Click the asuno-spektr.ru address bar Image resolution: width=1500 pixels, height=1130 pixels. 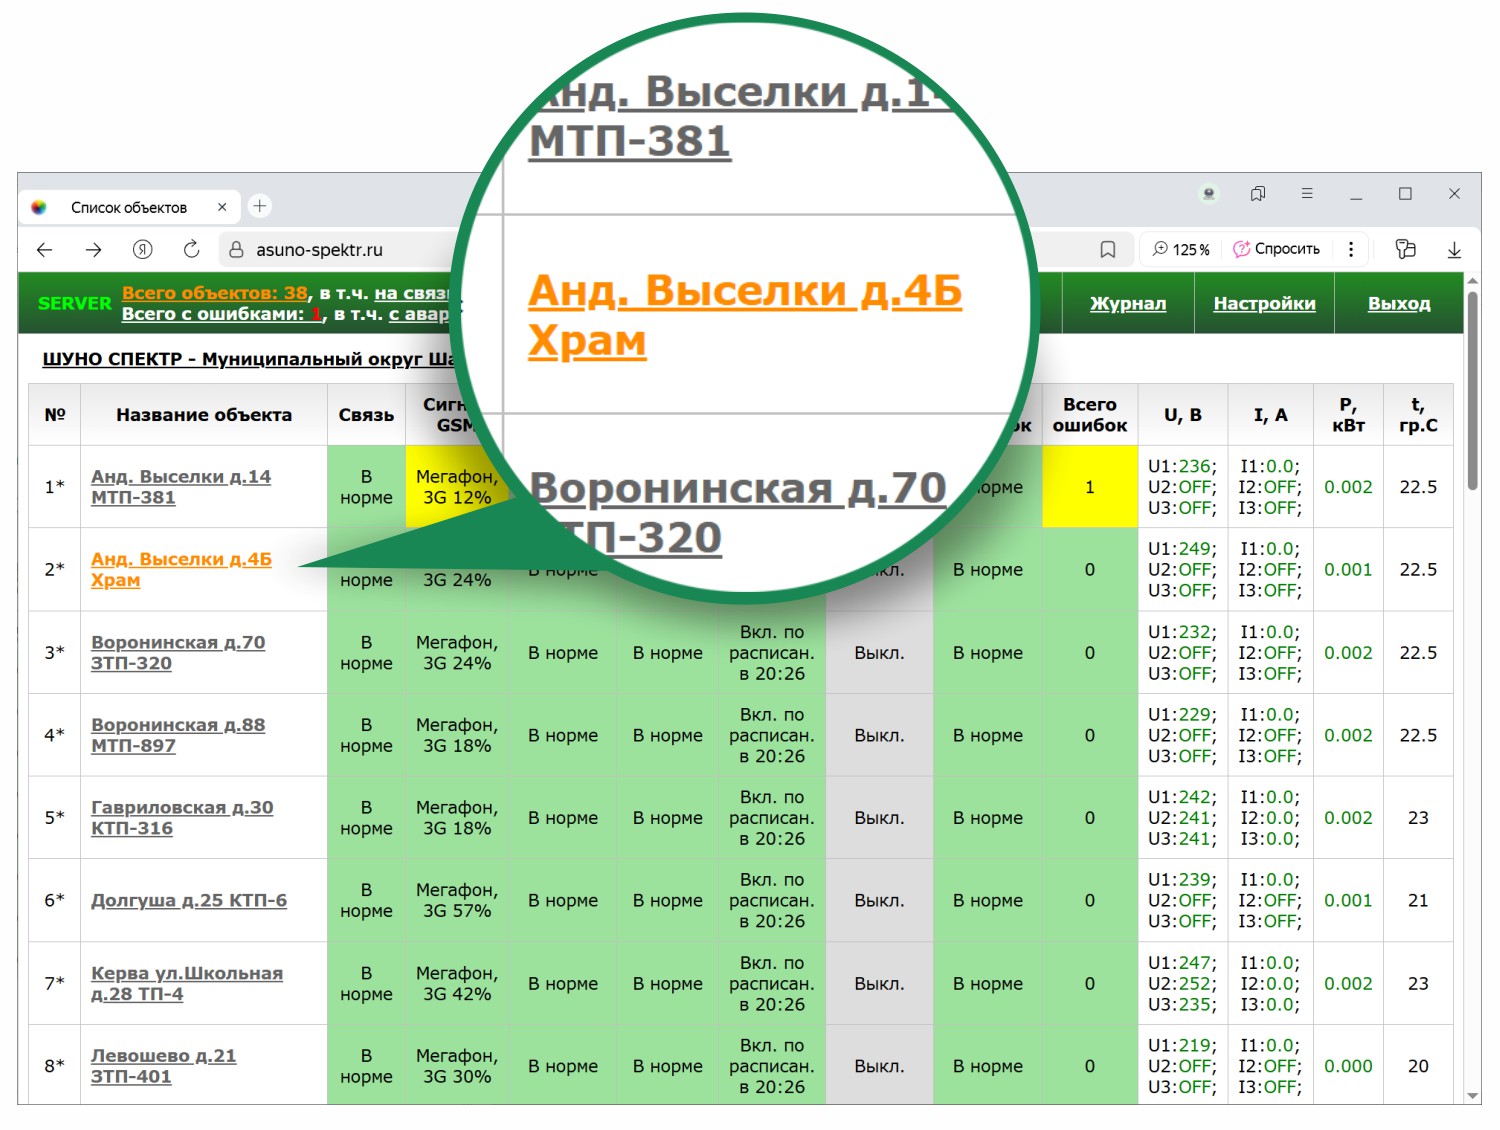(320, 250)
